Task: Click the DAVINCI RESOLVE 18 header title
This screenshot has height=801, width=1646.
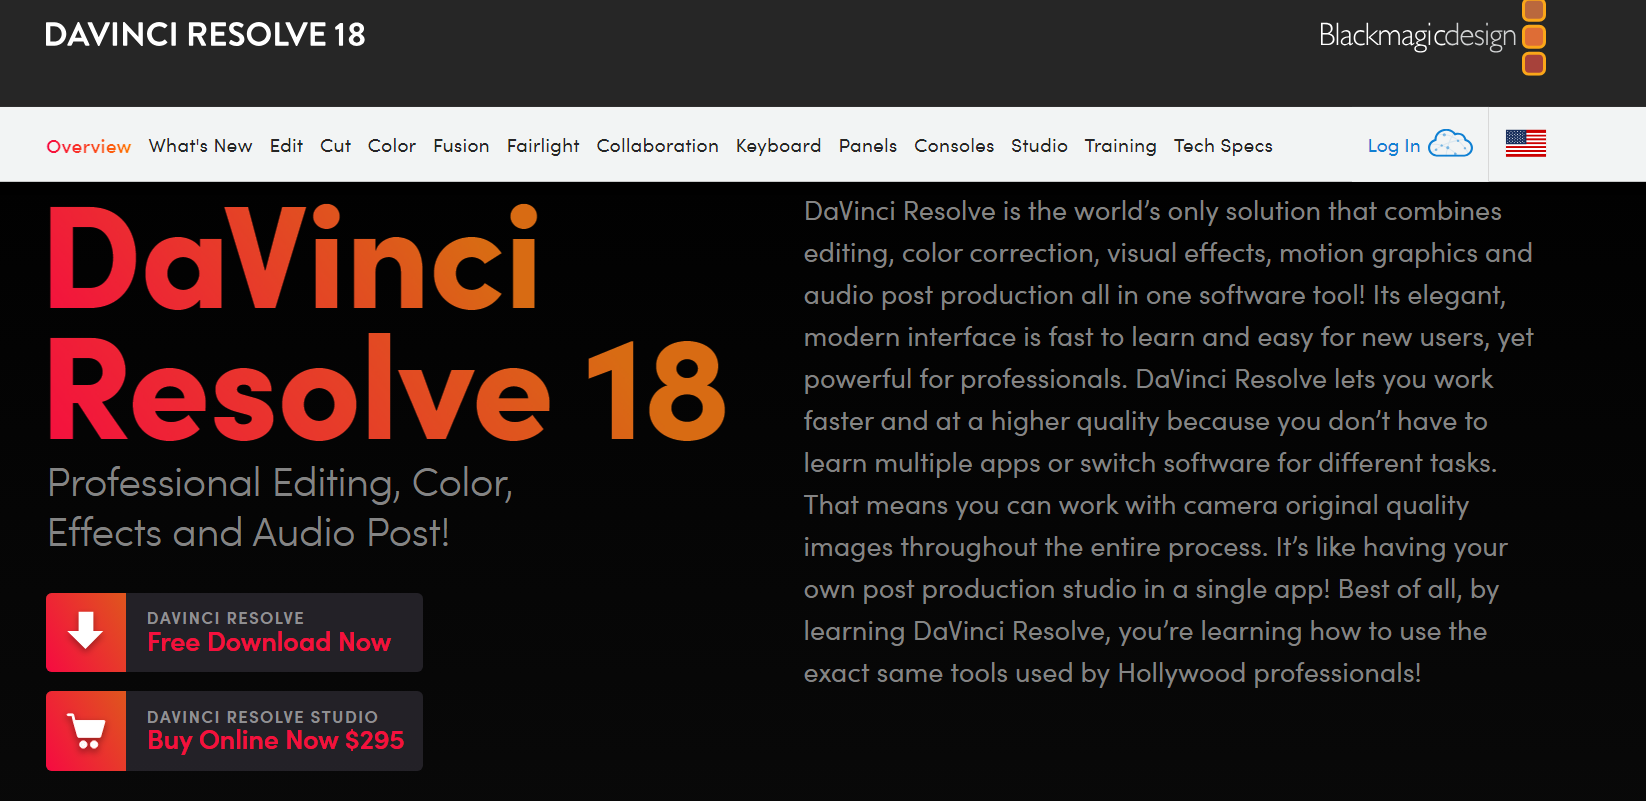Action: tap(205, 35)
